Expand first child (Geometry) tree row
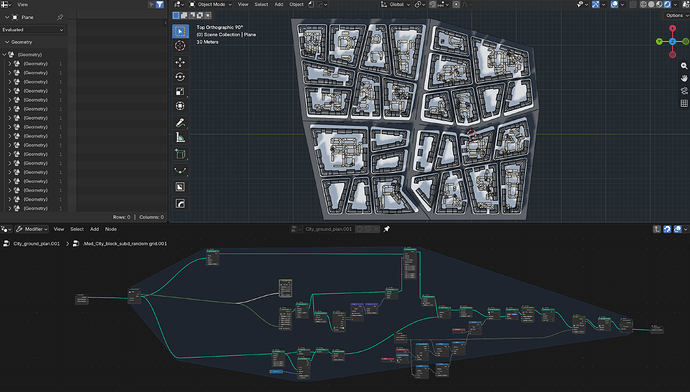The image size is (690, 392). coord(10,64)
